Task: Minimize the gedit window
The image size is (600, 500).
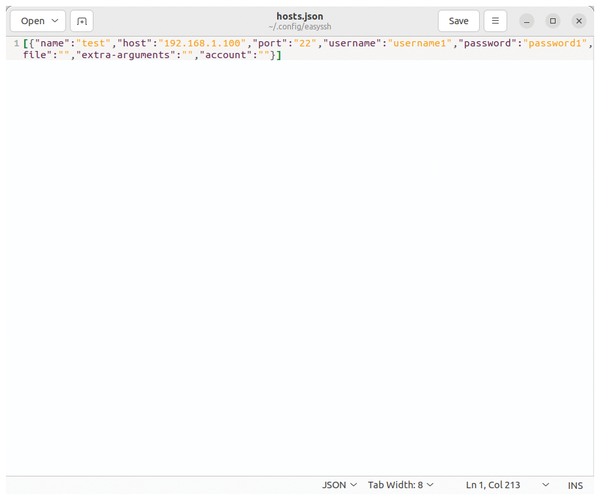Action: tap(527, 21)
